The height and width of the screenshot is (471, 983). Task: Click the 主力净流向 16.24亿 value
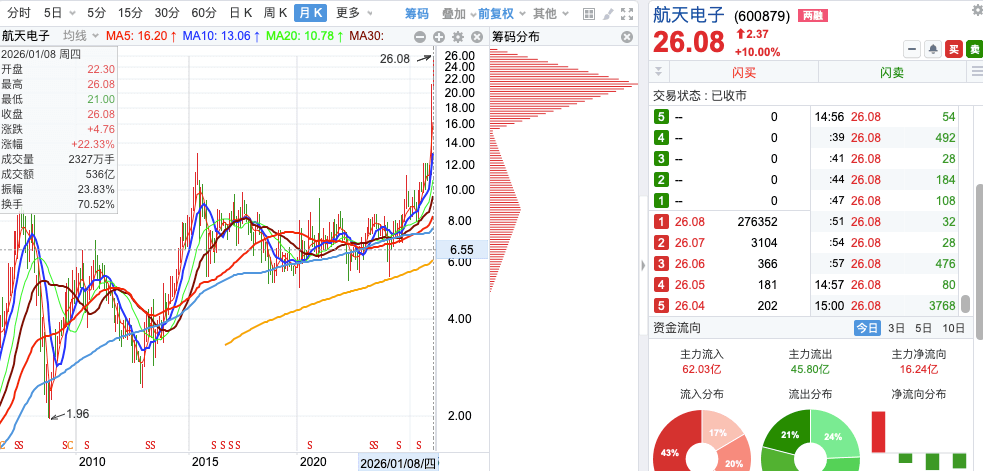point(918,369)
